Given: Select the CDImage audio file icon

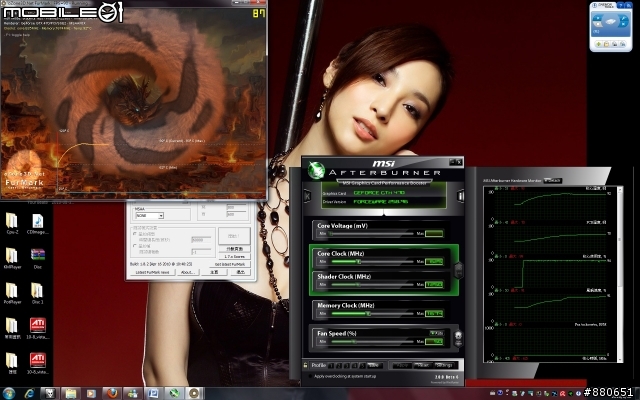Looking at the screenshot, I should pos(38,224).
